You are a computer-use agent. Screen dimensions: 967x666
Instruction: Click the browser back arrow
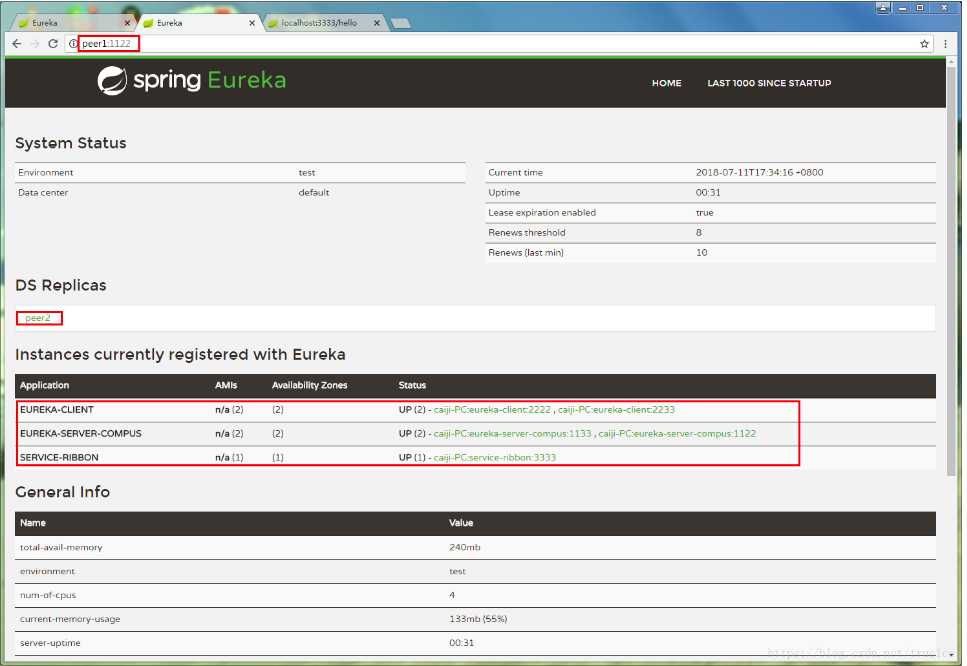(17, 44)
